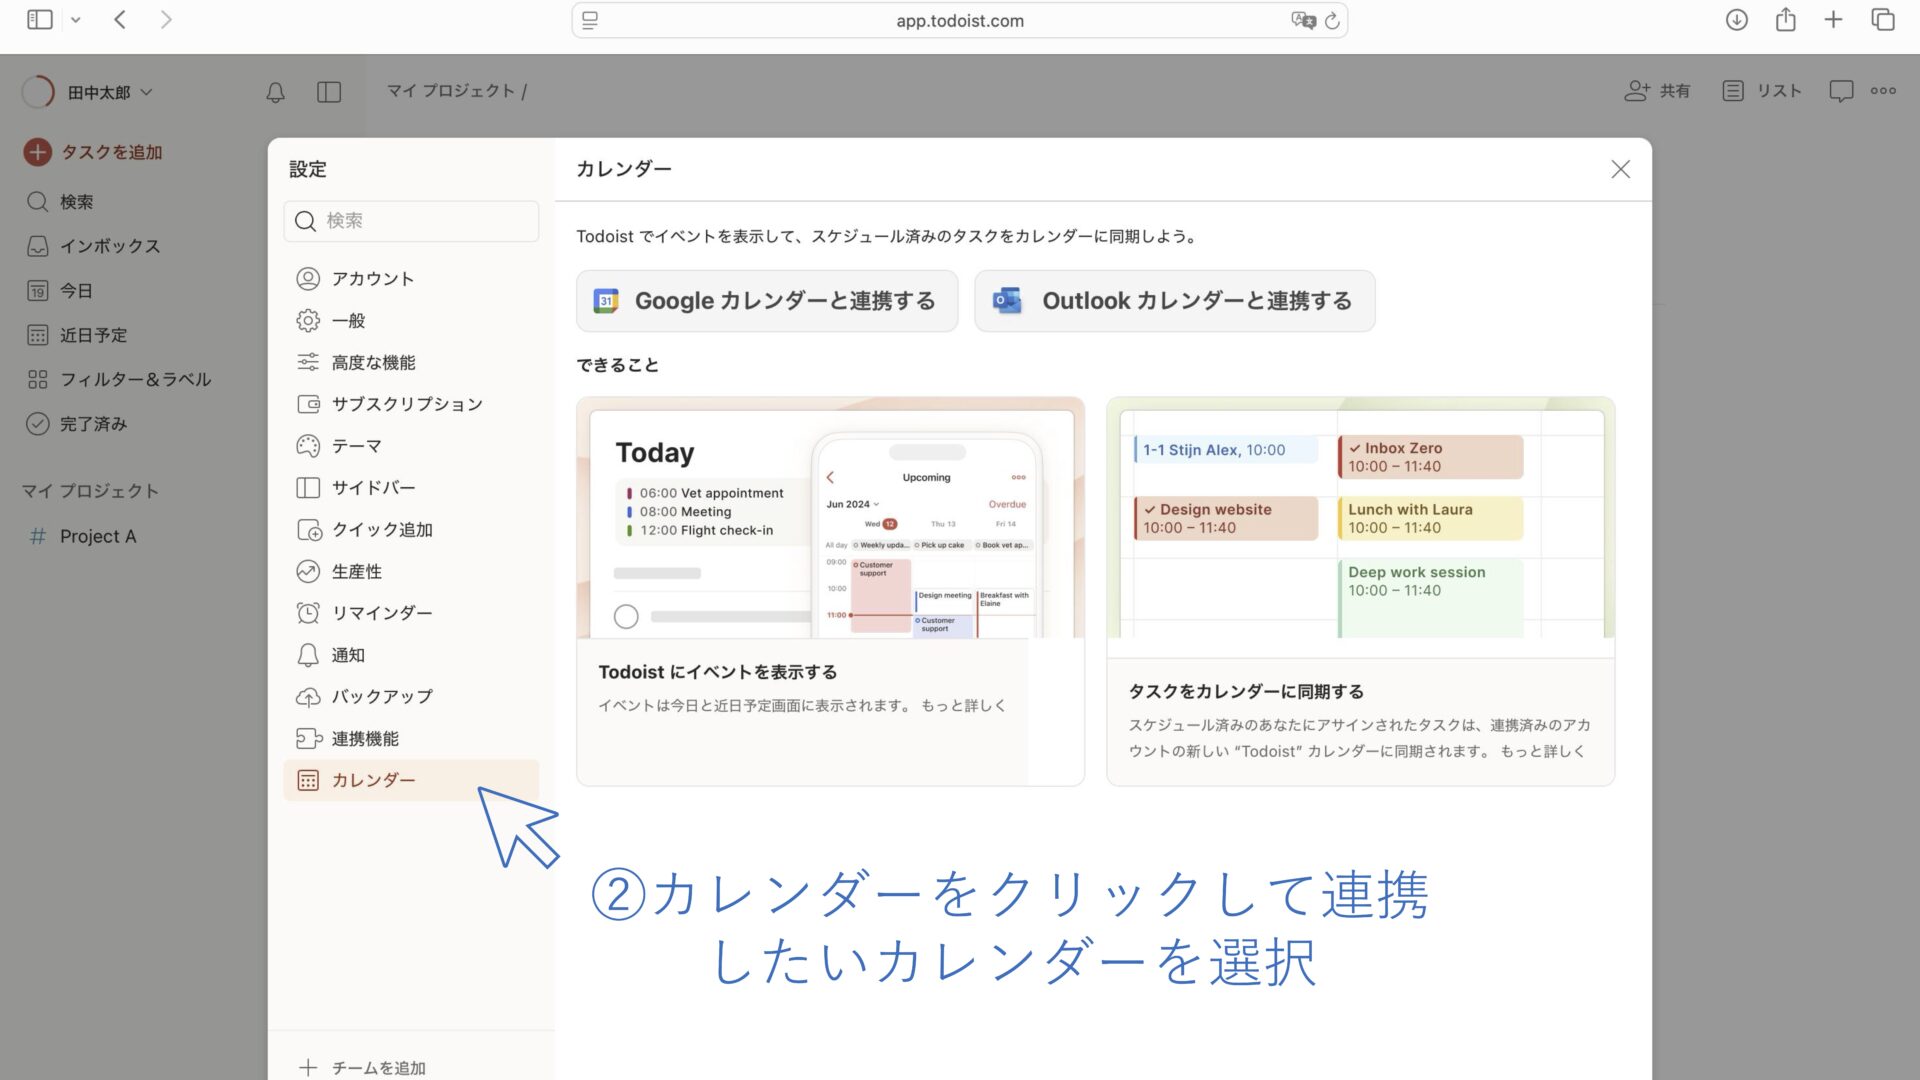Click the Safari share icon

click(x=1785, y=20)
